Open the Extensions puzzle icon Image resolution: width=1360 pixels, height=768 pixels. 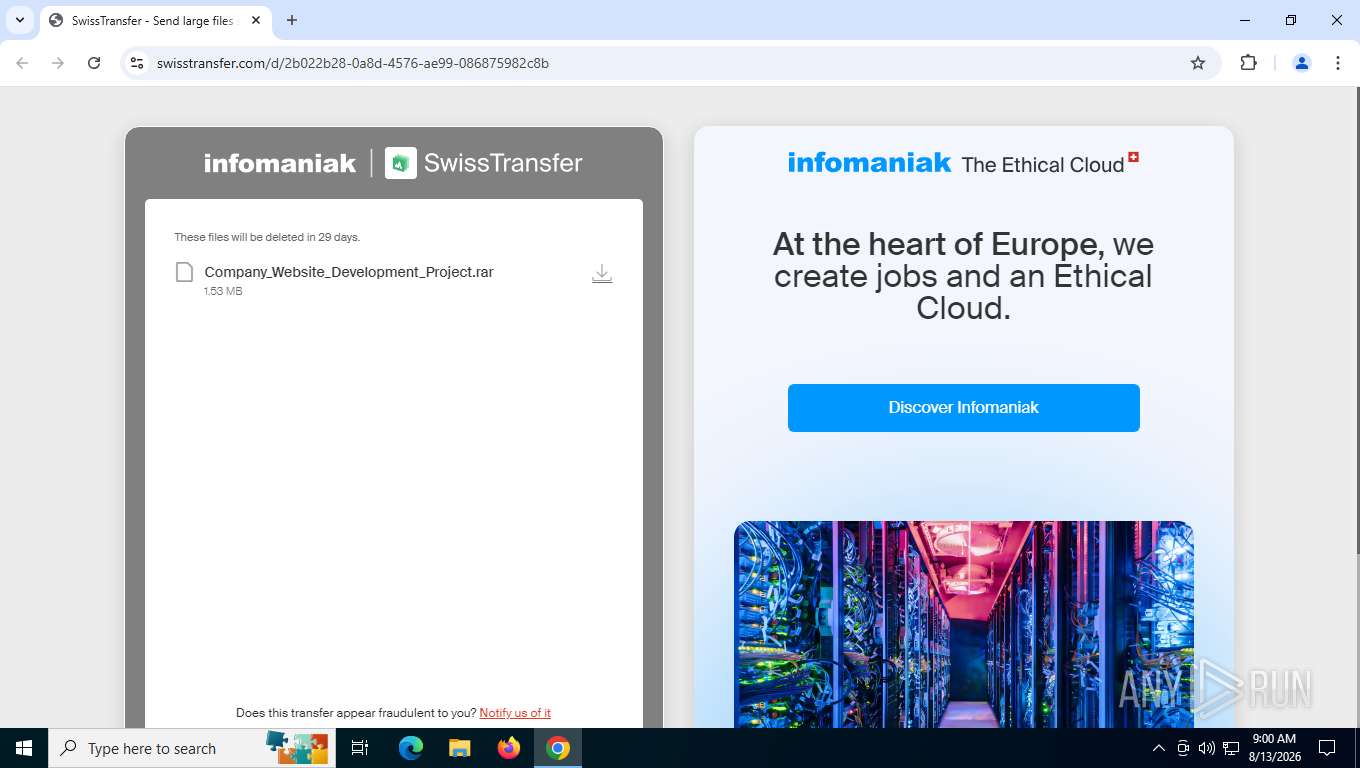click(x=1248, y=63)
